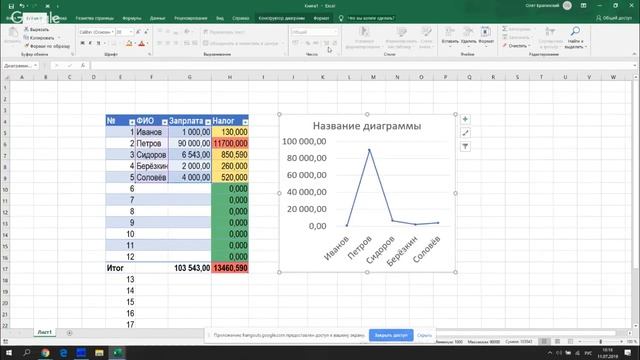Open Рецензирование ribbon tab
The image size is (640, 360).
[x=191, y=18]
